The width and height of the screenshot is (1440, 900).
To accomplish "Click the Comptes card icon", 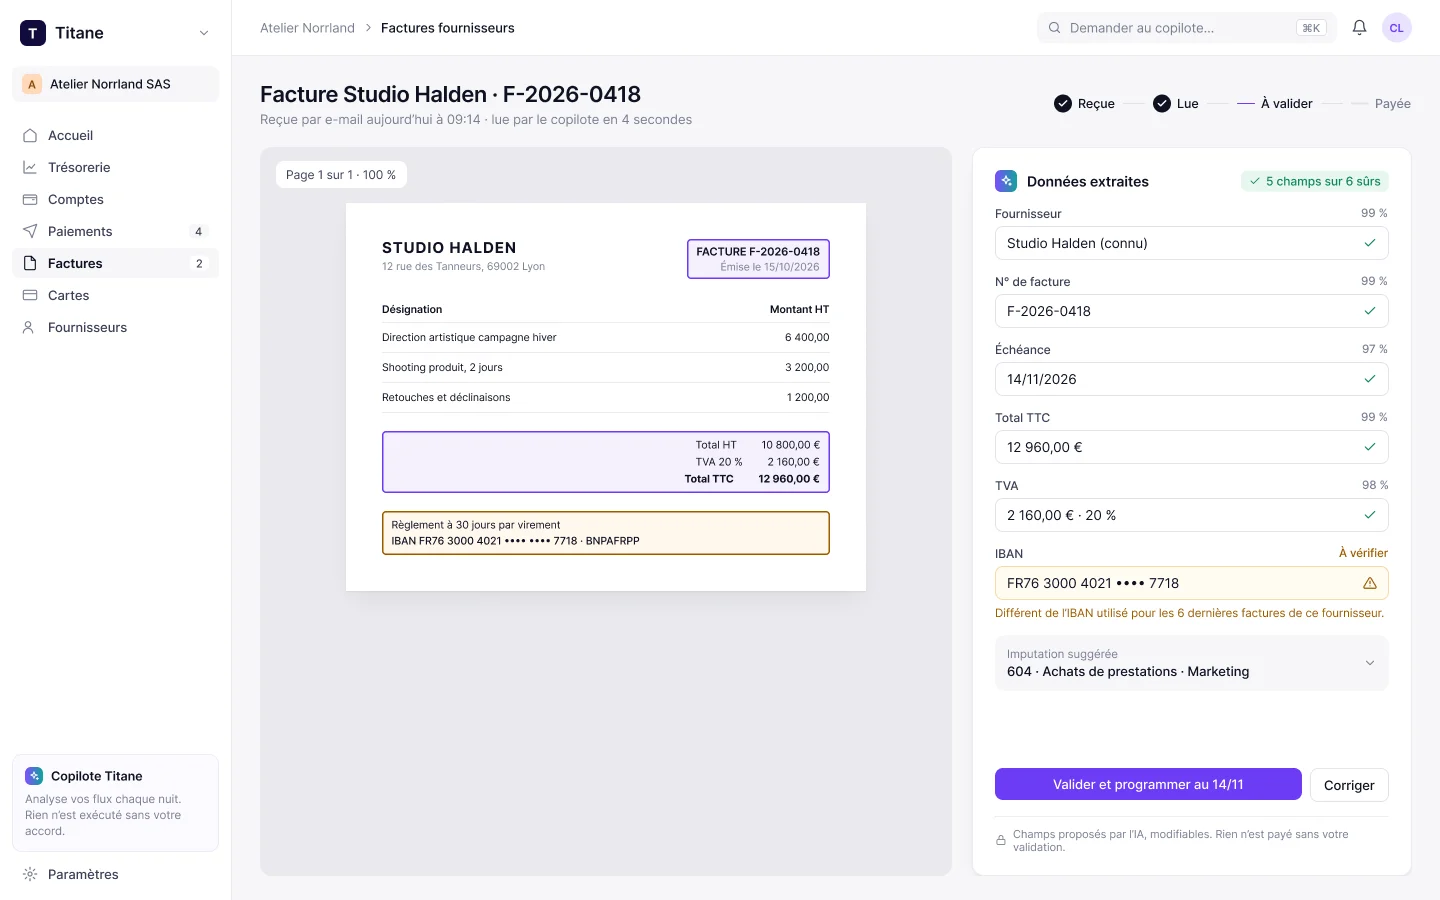I will (x=30, y=199).
